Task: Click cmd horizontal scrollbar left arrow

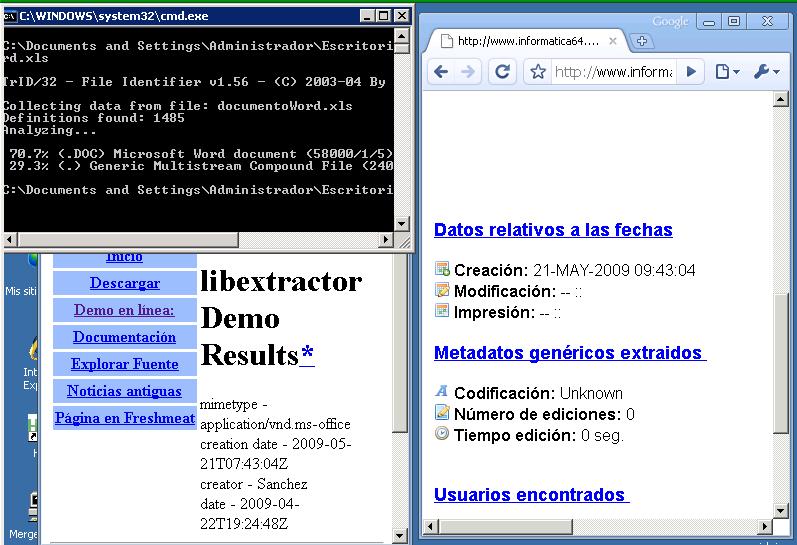Action: click(11, 239)
